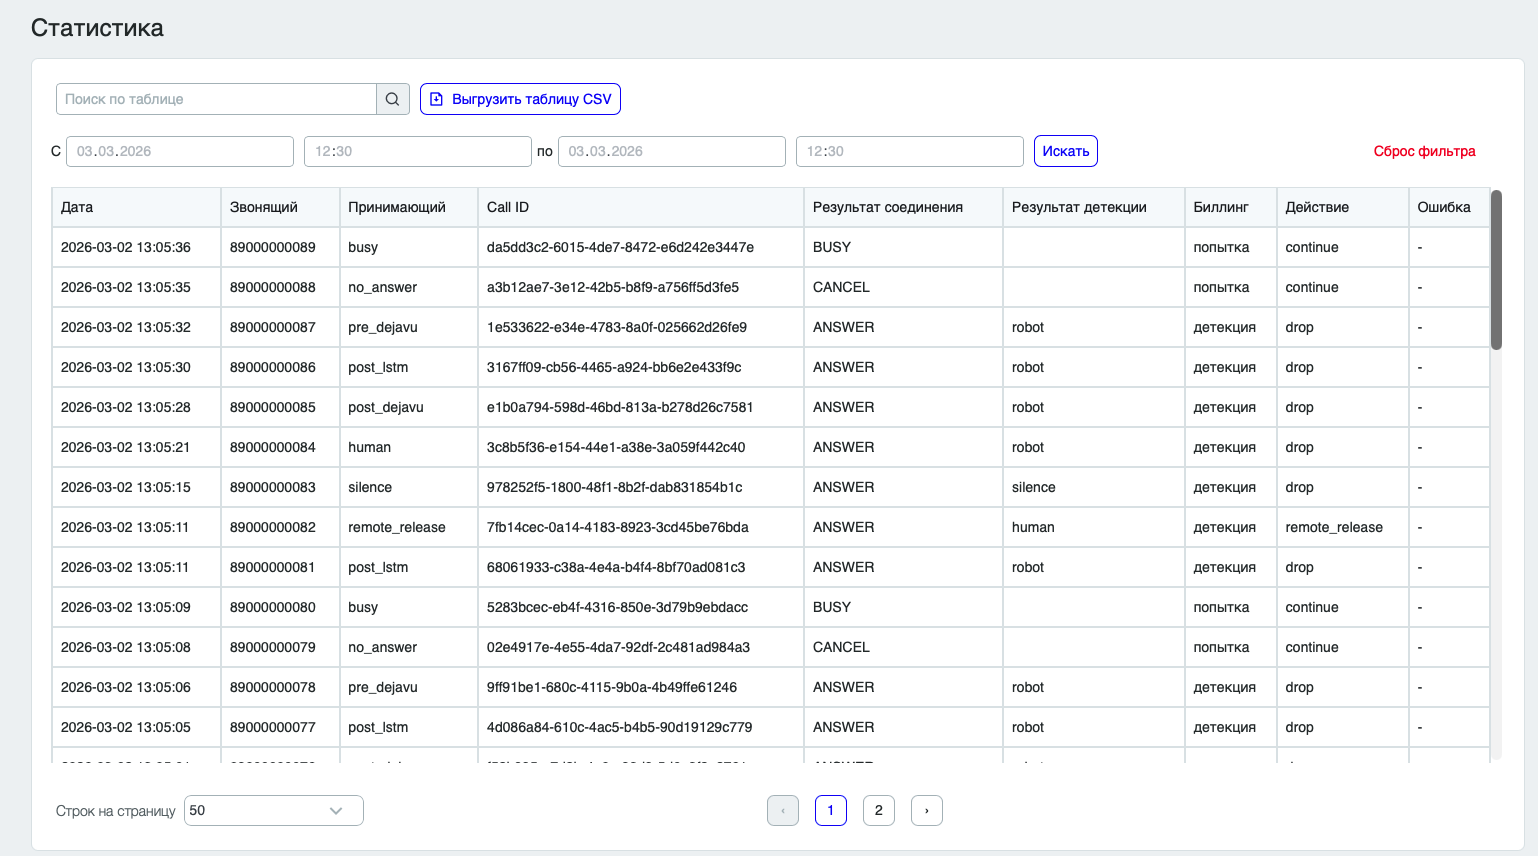1538x856 pixels.
Task: Select page 1 in pagination
Action: click(x=831, y=810)
